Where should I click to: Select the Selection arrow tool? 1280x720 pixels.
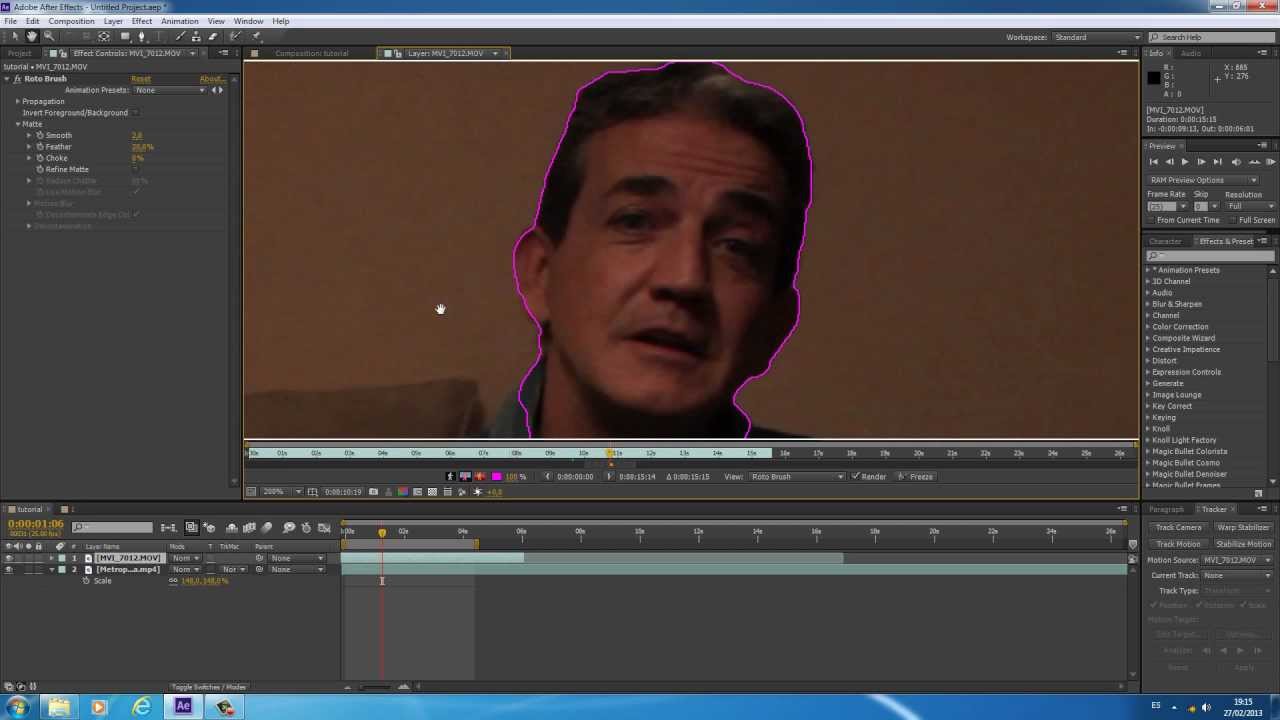[x=15, y=36]
